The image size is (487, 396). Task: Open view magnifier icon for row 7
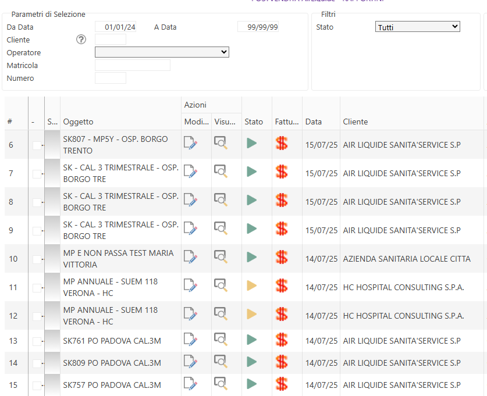[220, 171]
